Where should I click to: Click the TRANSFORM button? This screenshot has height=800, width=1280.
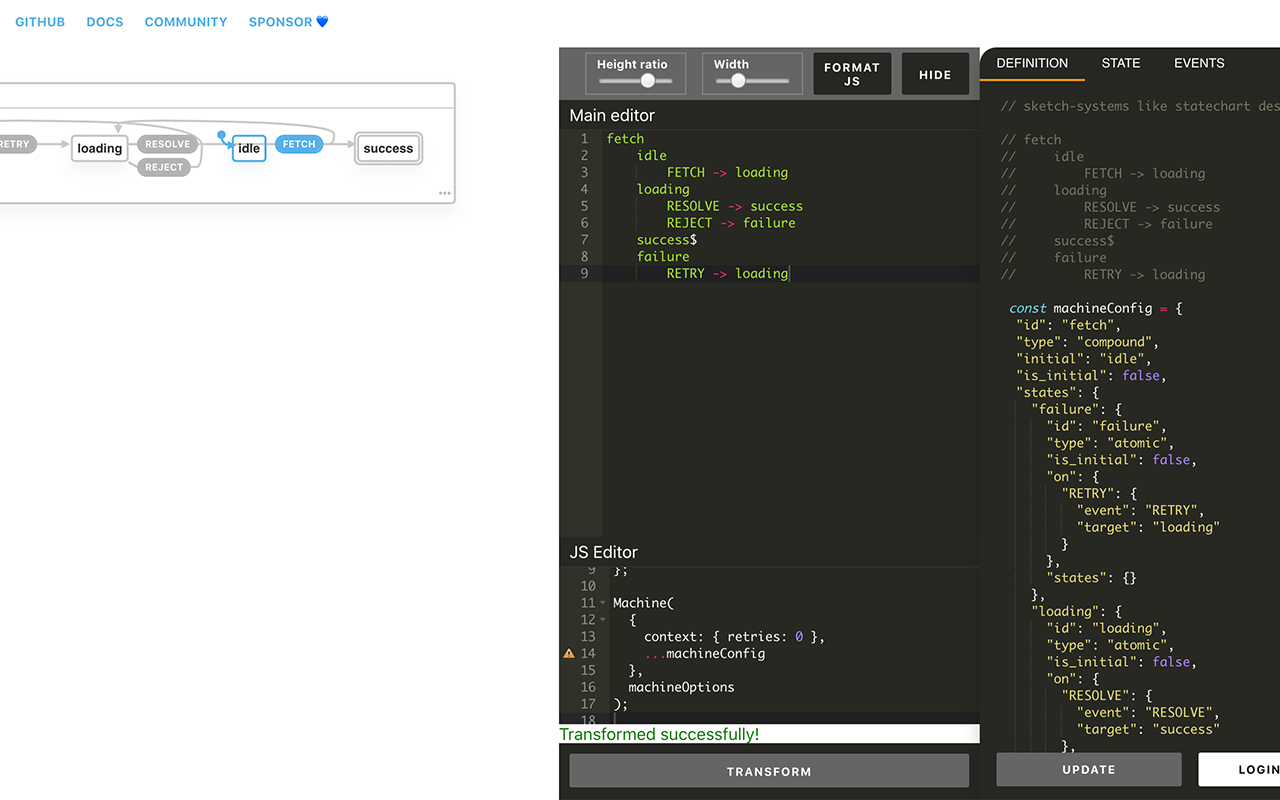coord(768,770)
